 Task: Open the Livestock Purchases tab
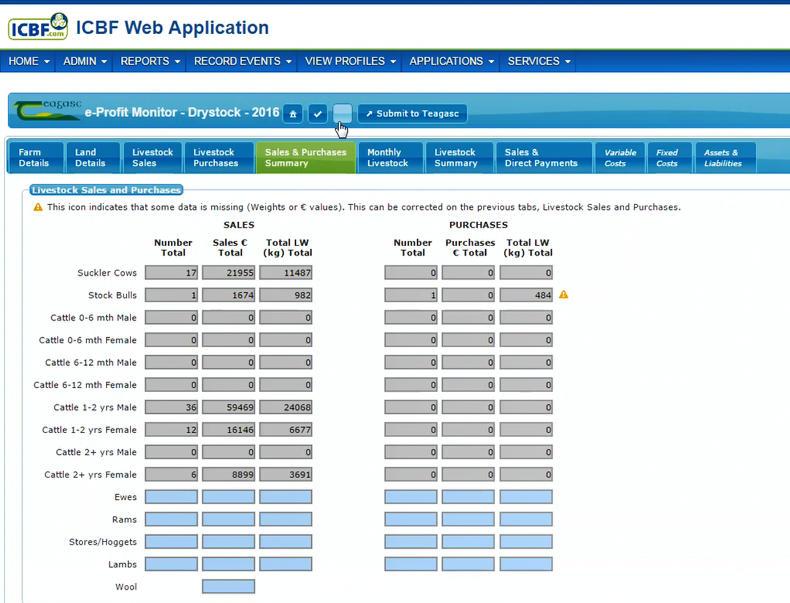215,158
